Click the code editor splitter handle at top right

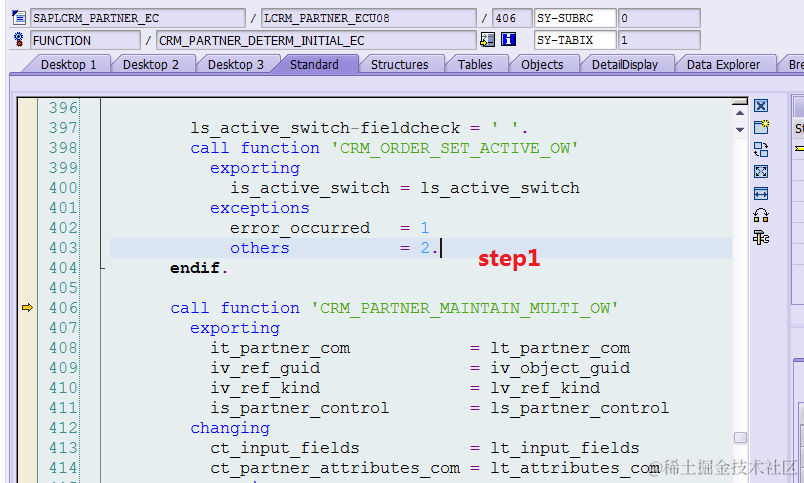pyautogui.click(x=739, y=102)
